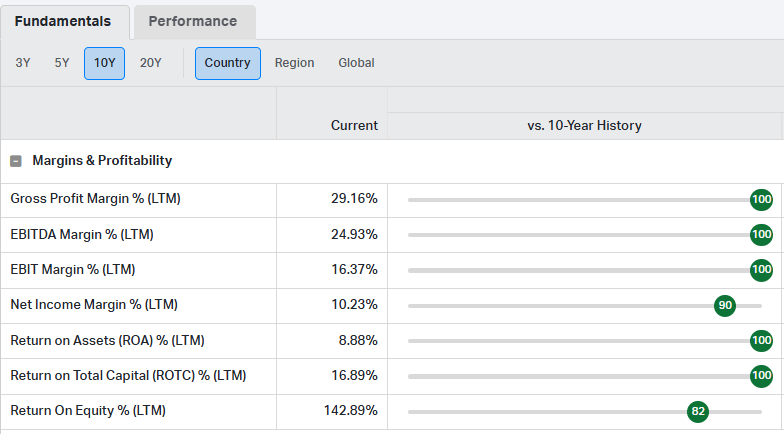Collapse the Margins & Profitability section
Viewport: 784px width, 434px height.
16,161
